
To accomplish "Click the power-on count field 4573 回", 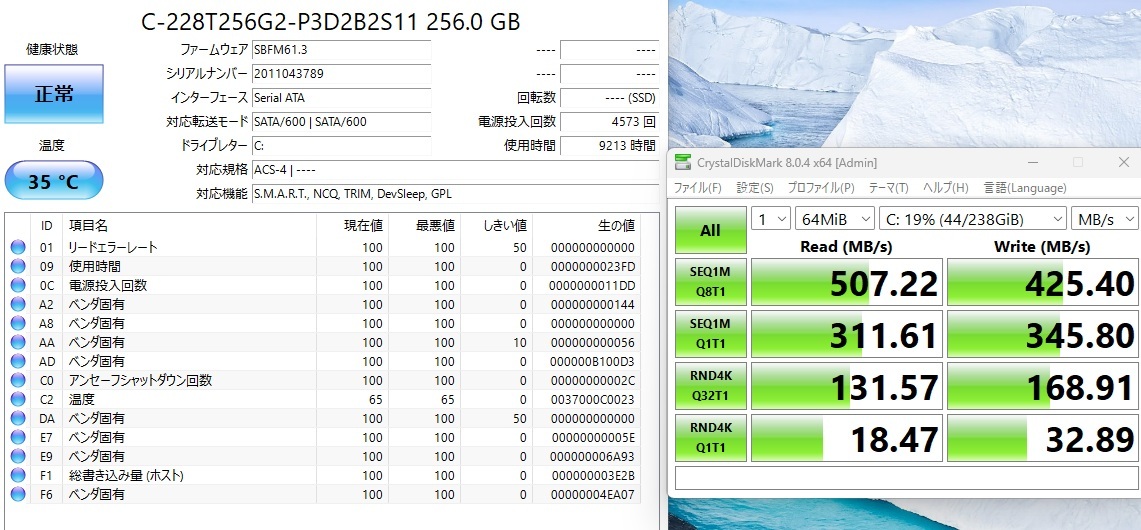I will (610, 122).
